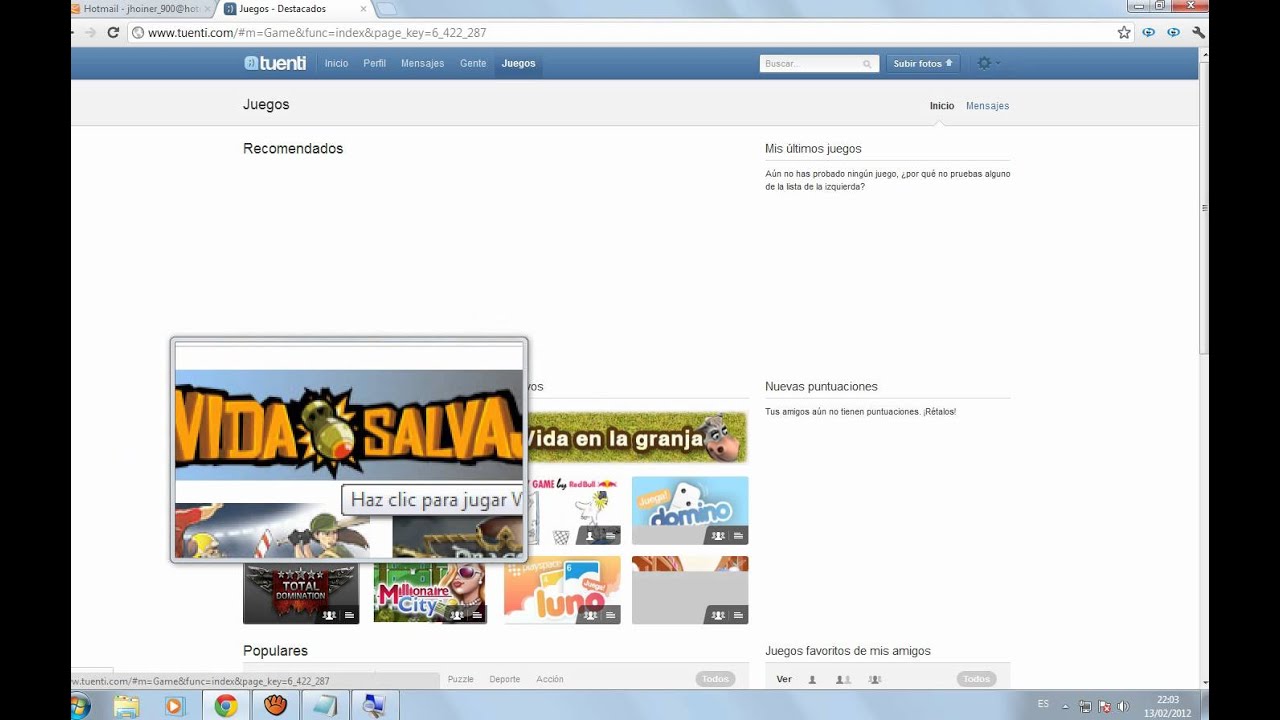The width and height of the screenshot is (1280, 720).
Task: Open the Total Domination game thumbnail
Action: click(301, 593)
